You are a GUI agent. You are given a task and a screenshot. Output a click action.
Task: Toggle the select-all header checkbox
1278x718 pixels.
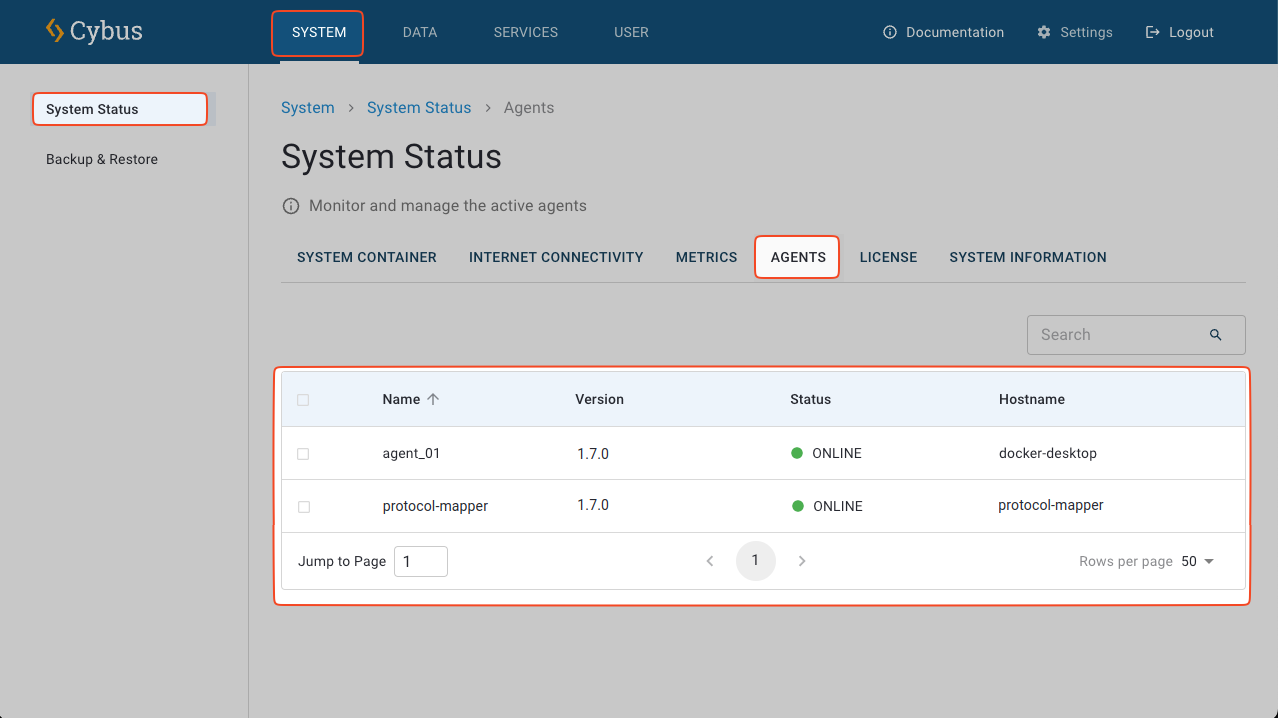[303, 400]
